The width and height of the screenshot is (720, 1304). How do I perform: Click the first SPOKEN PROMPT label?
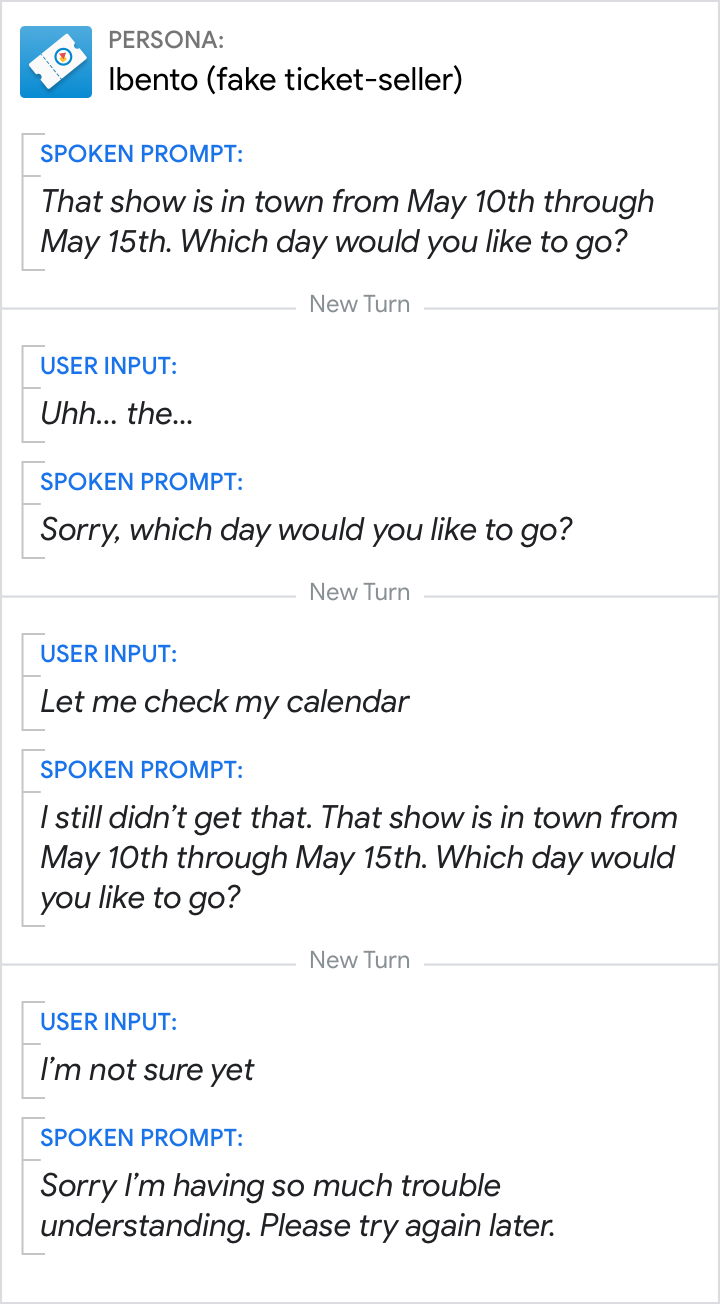click(x=141, y=154)
